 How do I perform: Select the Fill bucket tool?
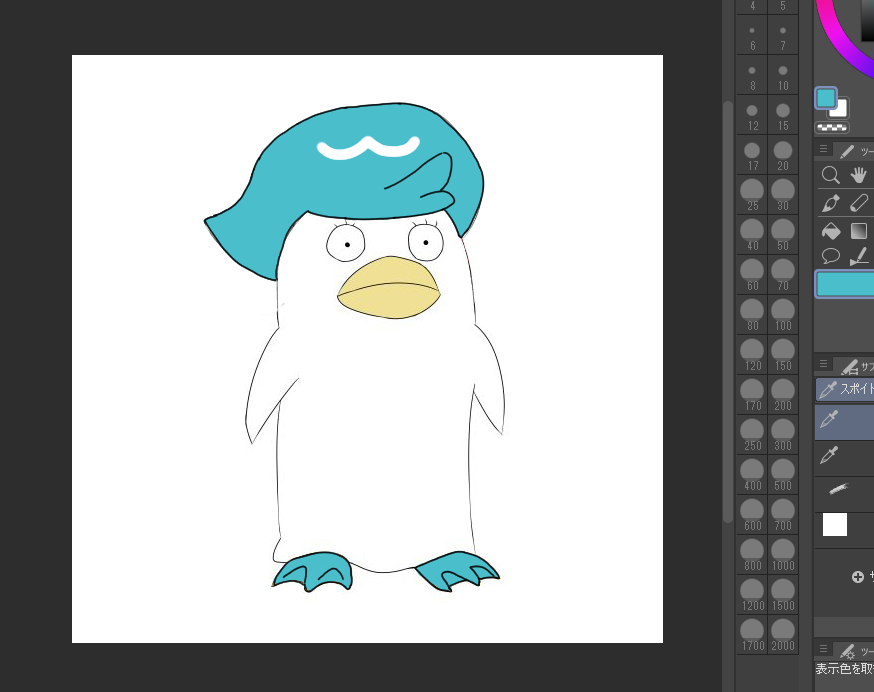tap(831, 230)
